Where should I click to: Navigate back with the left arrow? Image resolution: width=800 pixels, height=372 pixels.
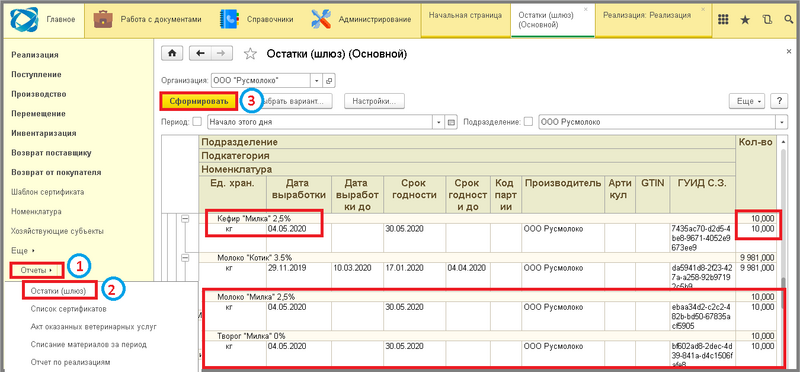click(x=200, y=53)
